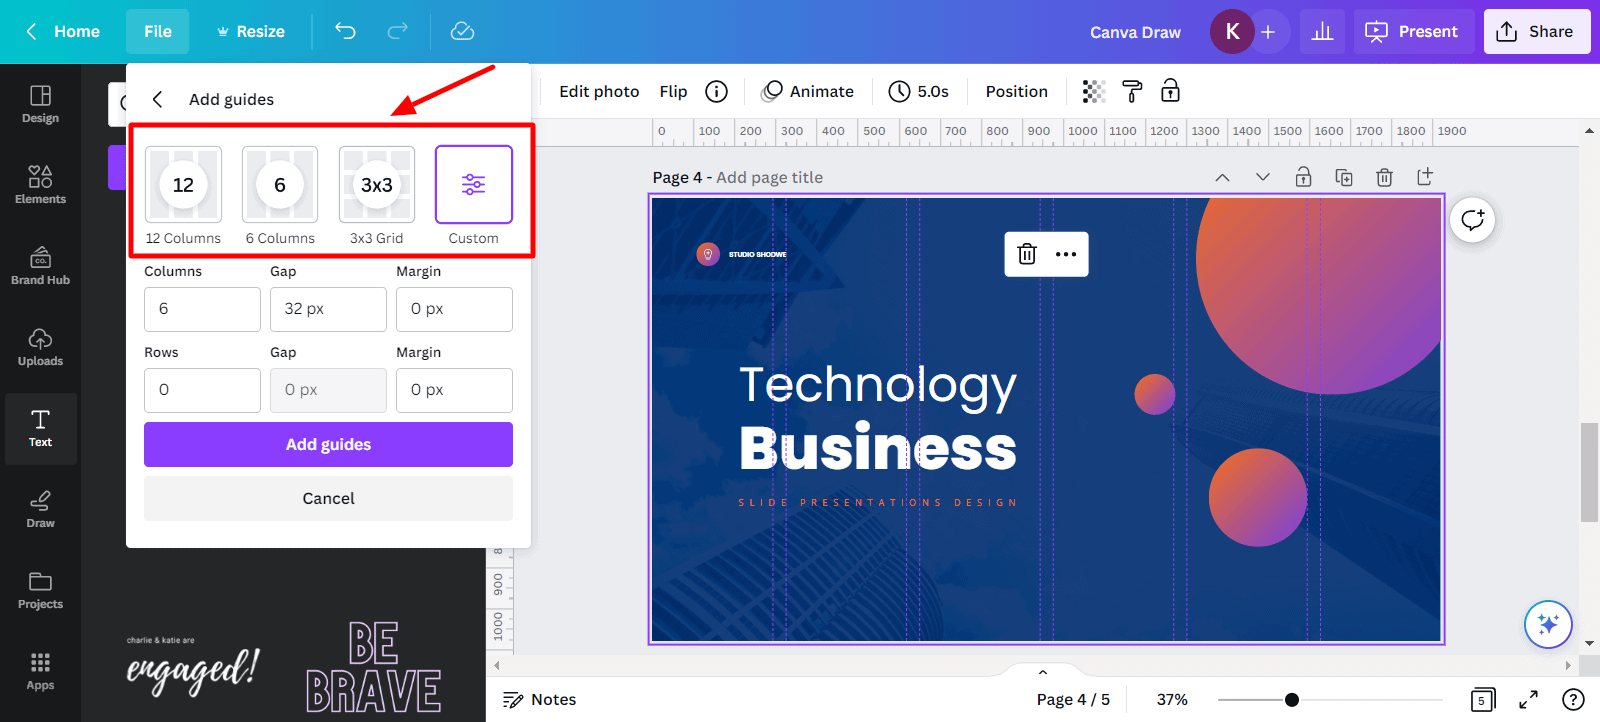Move page down with chevron
Image resolution: width=1600 pixels, height=722 pixels.
point(1263,177)
